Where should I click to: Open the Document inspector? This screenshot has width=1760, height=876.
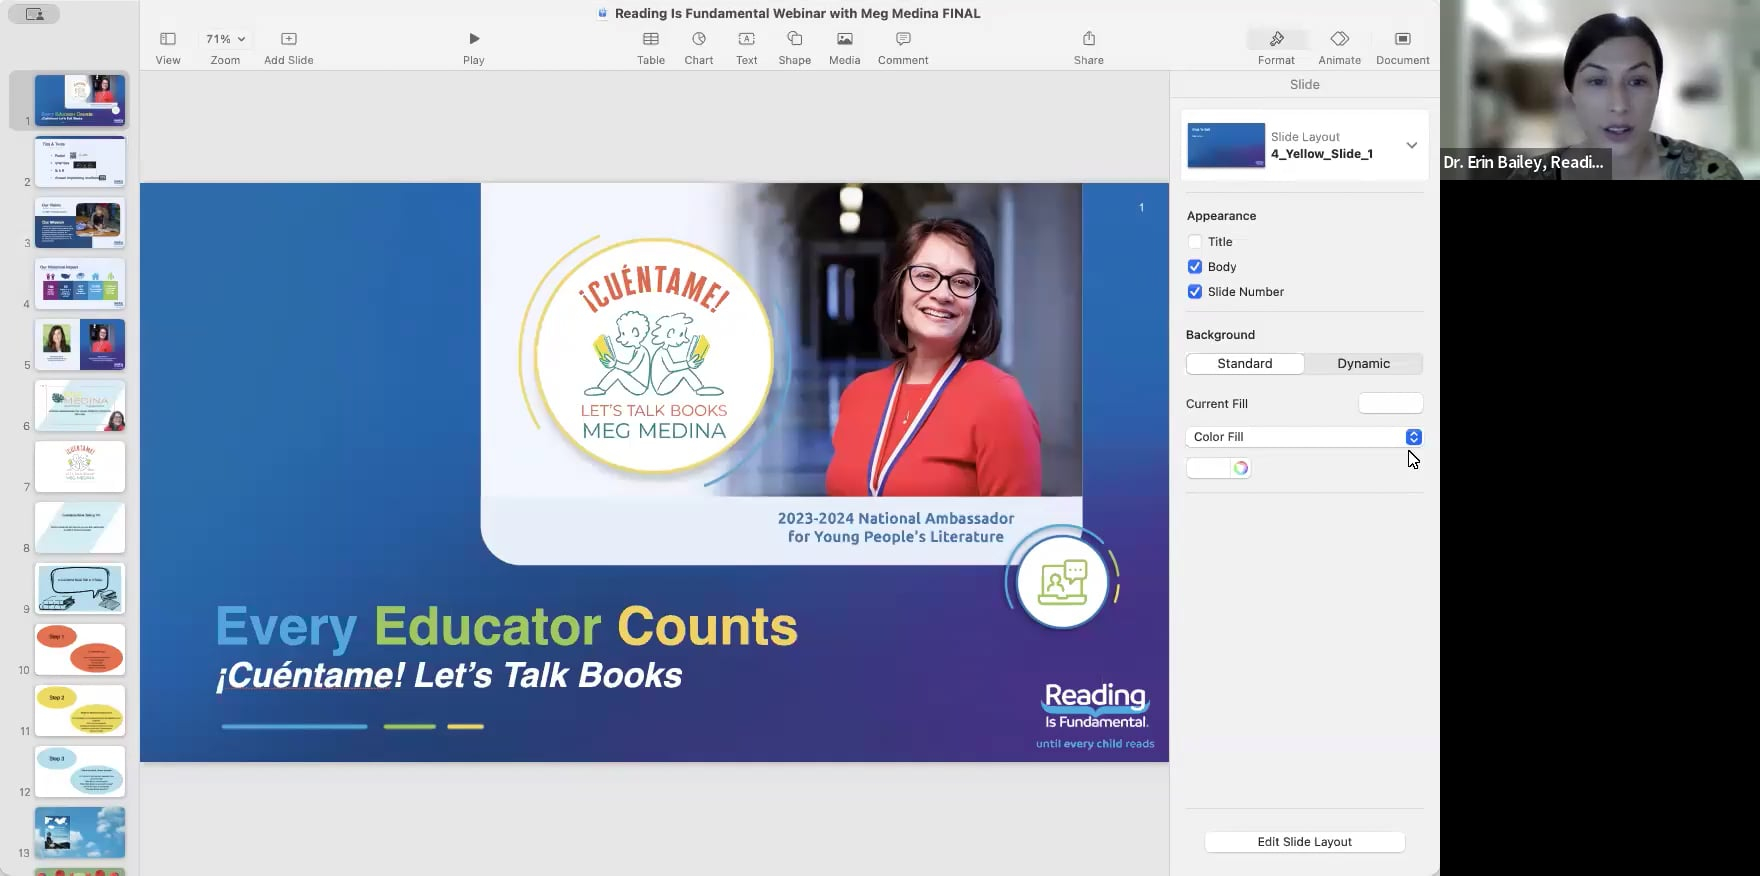(1403, 39)
